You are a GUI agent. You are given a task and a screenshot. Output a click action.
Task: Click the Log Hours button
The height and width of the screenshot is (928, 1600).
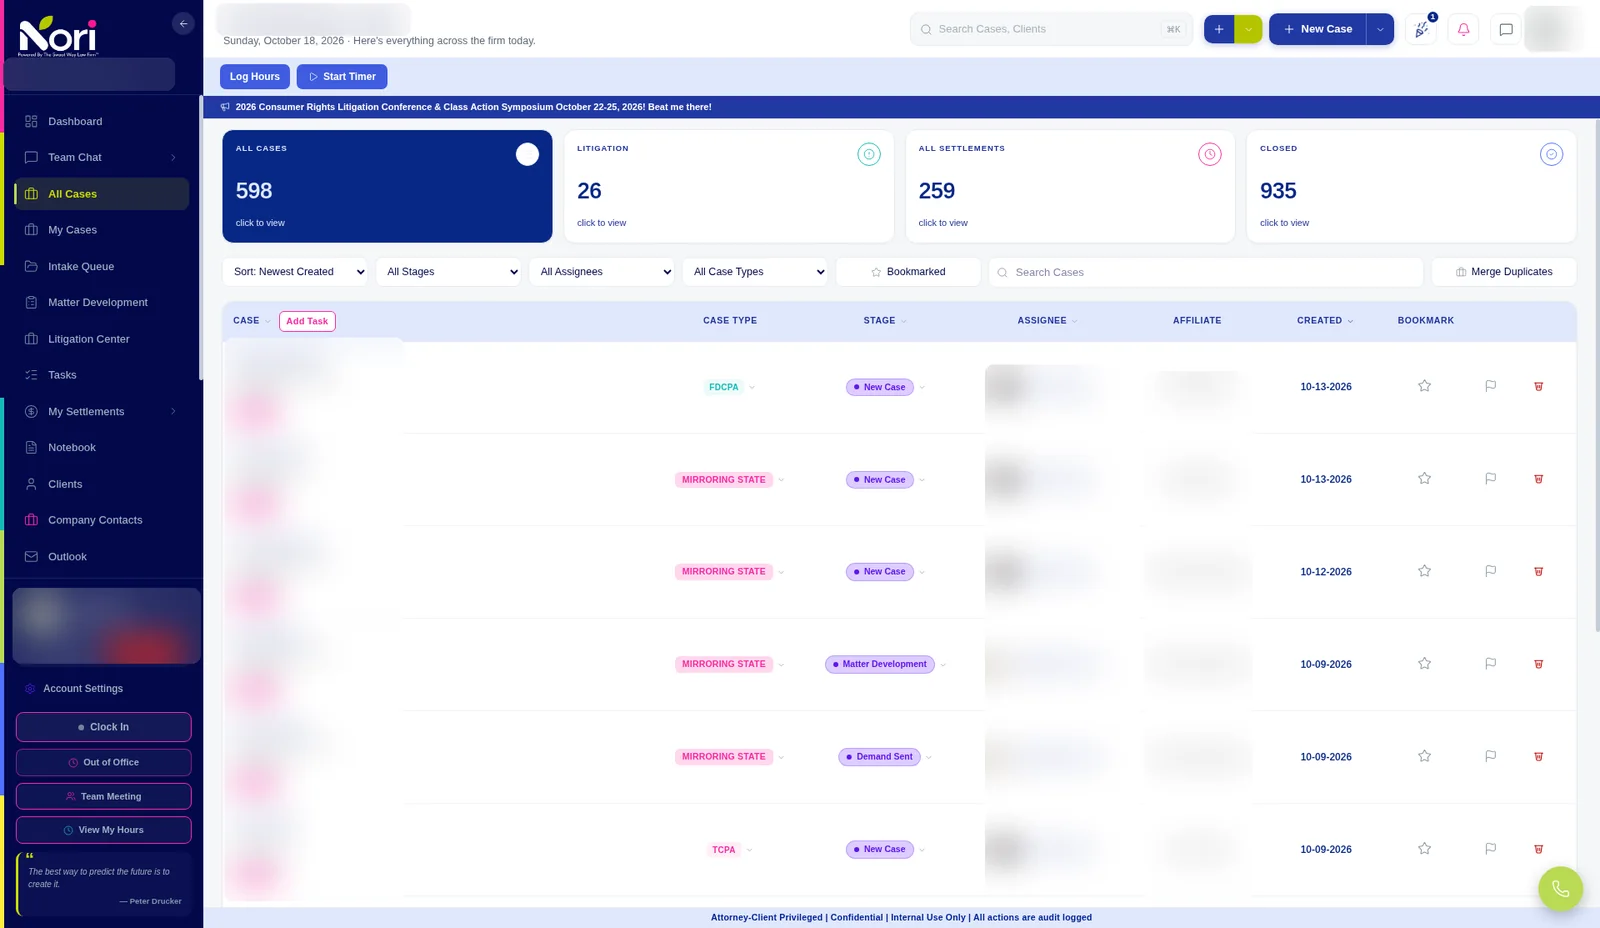pyautogui.click(x=255, y=76)
